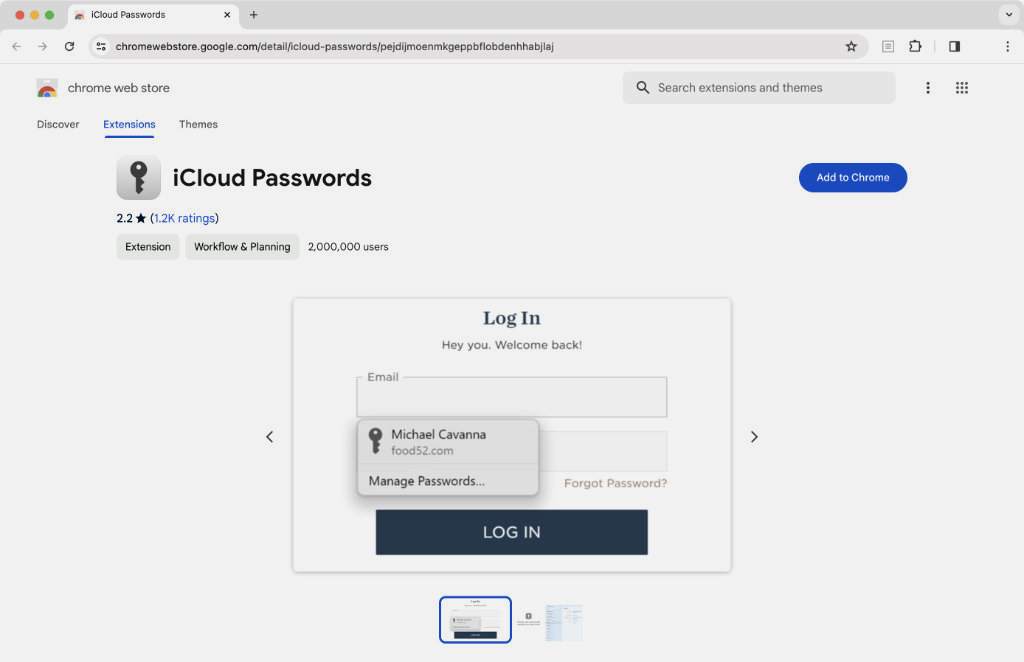Show previous screenshot with left chevron
Screen dimensions: 1024x662
(269, 437)
